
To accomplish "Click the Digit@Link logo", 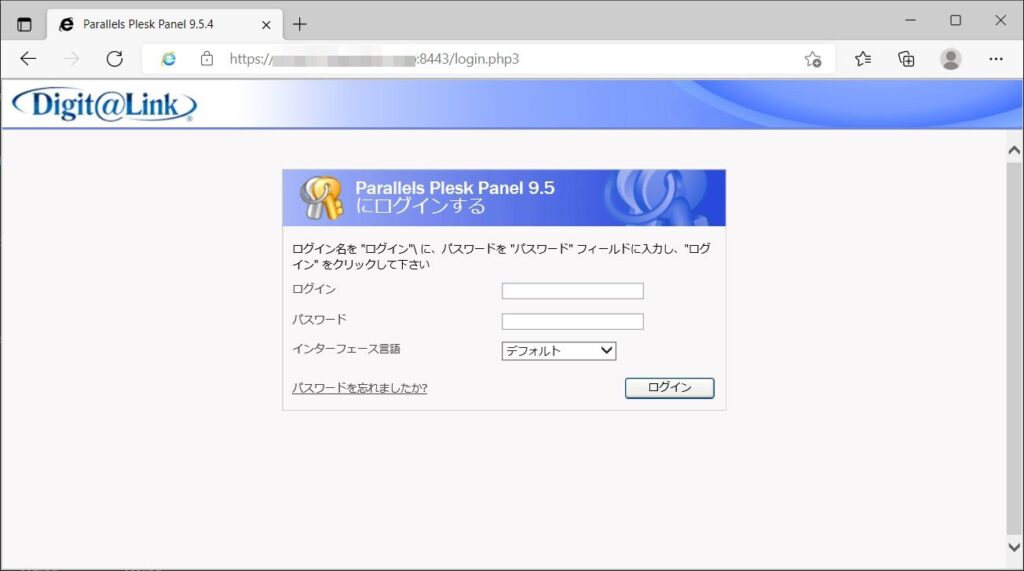I will [x=104, y=105].
